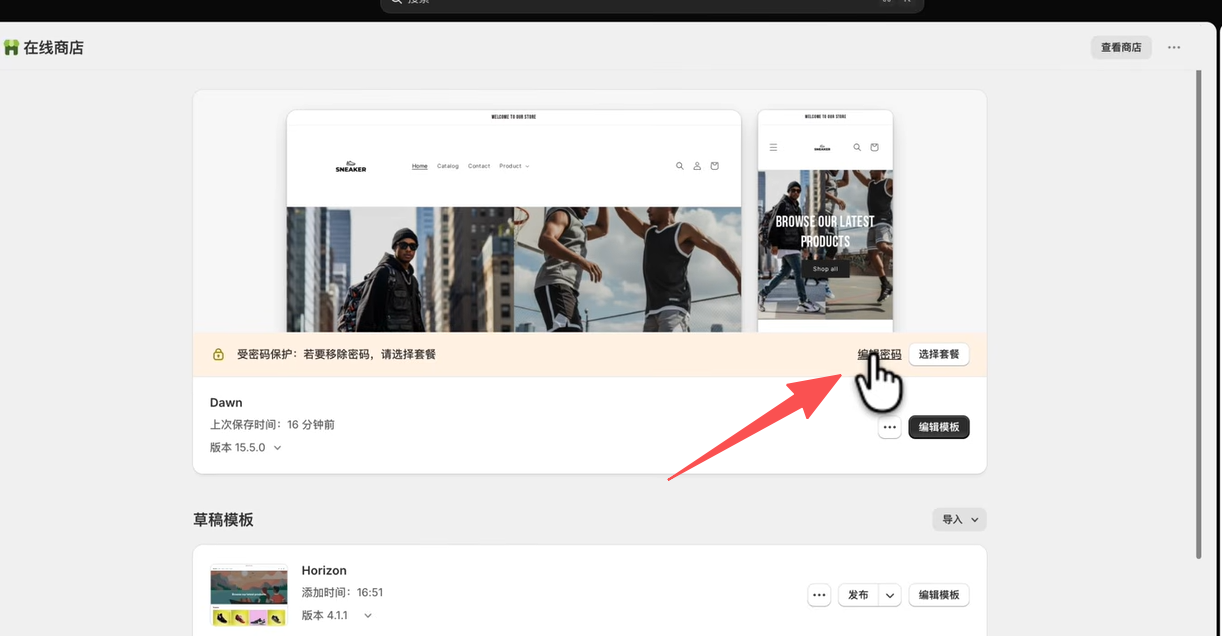Publish the Horizon theme with 发布
Image resolution: width=1222 pixels, height=636 pixels.
point(858,595)
